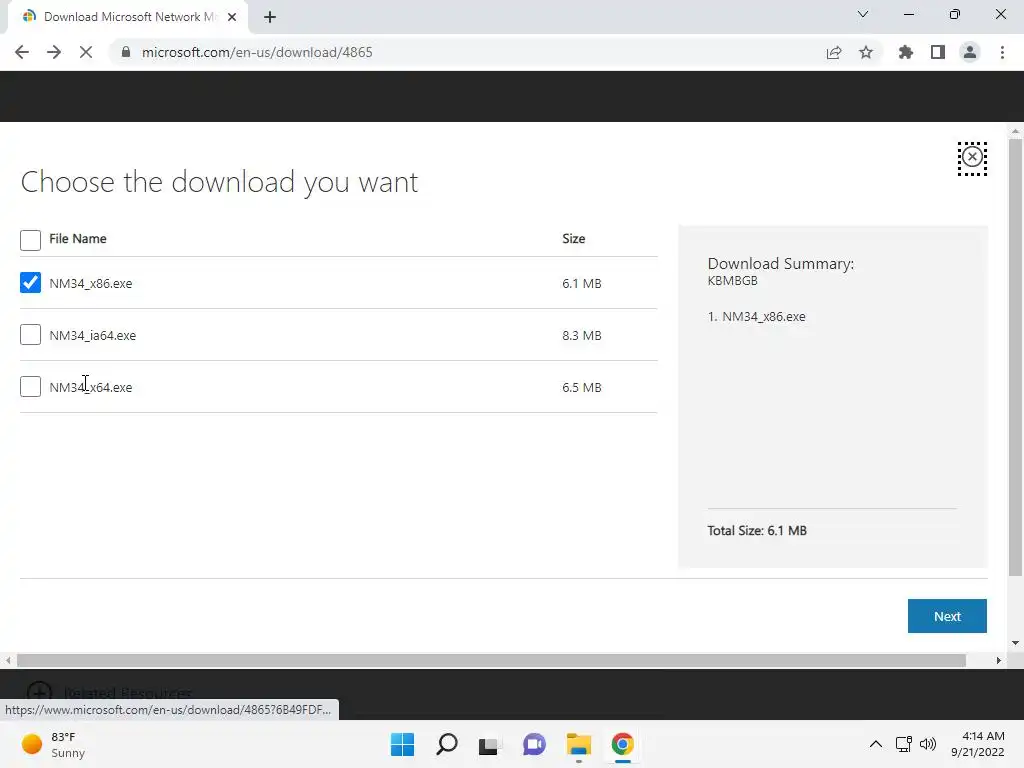This screenshot has width=1024, height=768.
Task: Open the volume tray icon
Action: coord(927,744)
